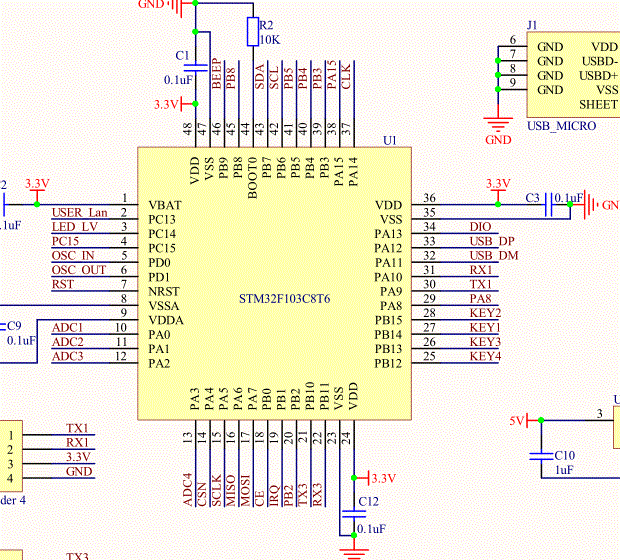Image resolution: width=620 pixels, height=560 pixels.
Task: Click the 1uF value under C10
Action: 564,470
